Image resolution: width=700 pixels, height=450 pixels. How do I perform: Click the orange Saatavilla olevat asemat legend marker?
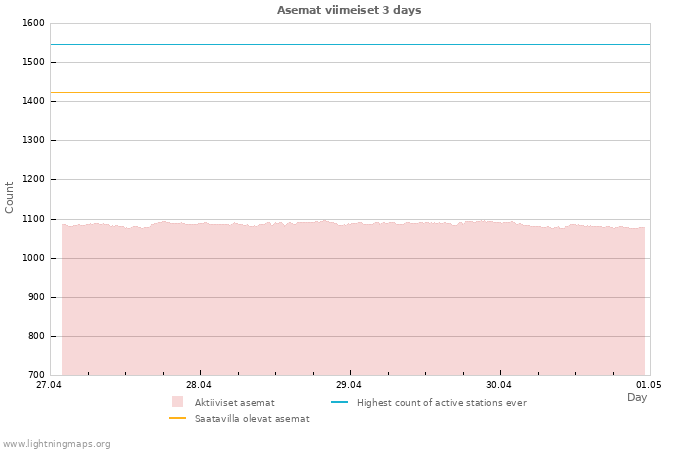coord(177,418)
